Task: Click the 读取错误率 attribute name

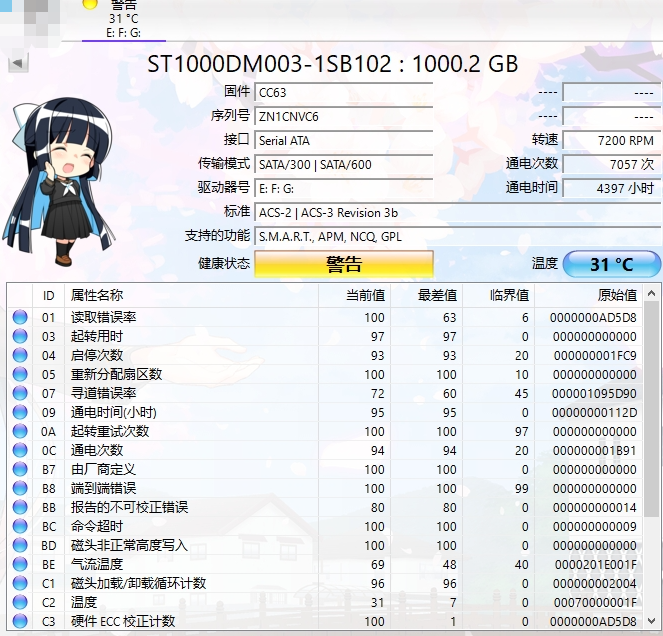Action: (x=104, y=317)
